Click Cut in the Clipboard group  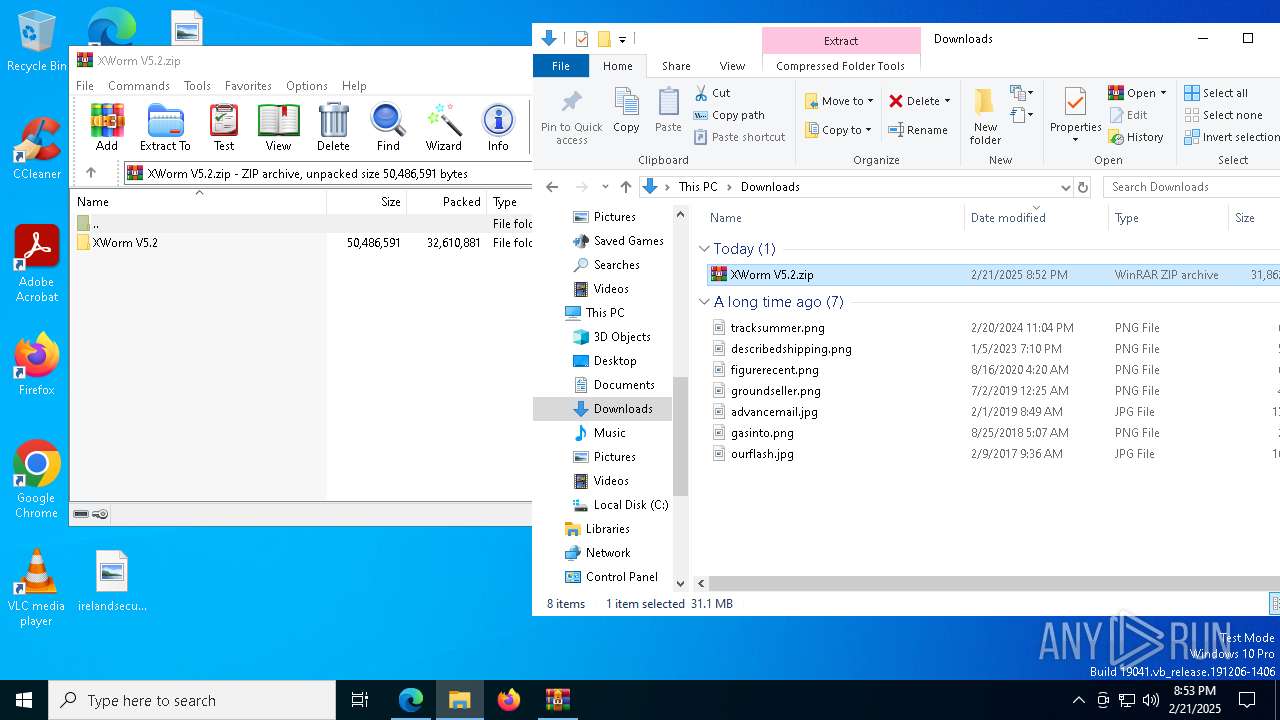[713, 93]
